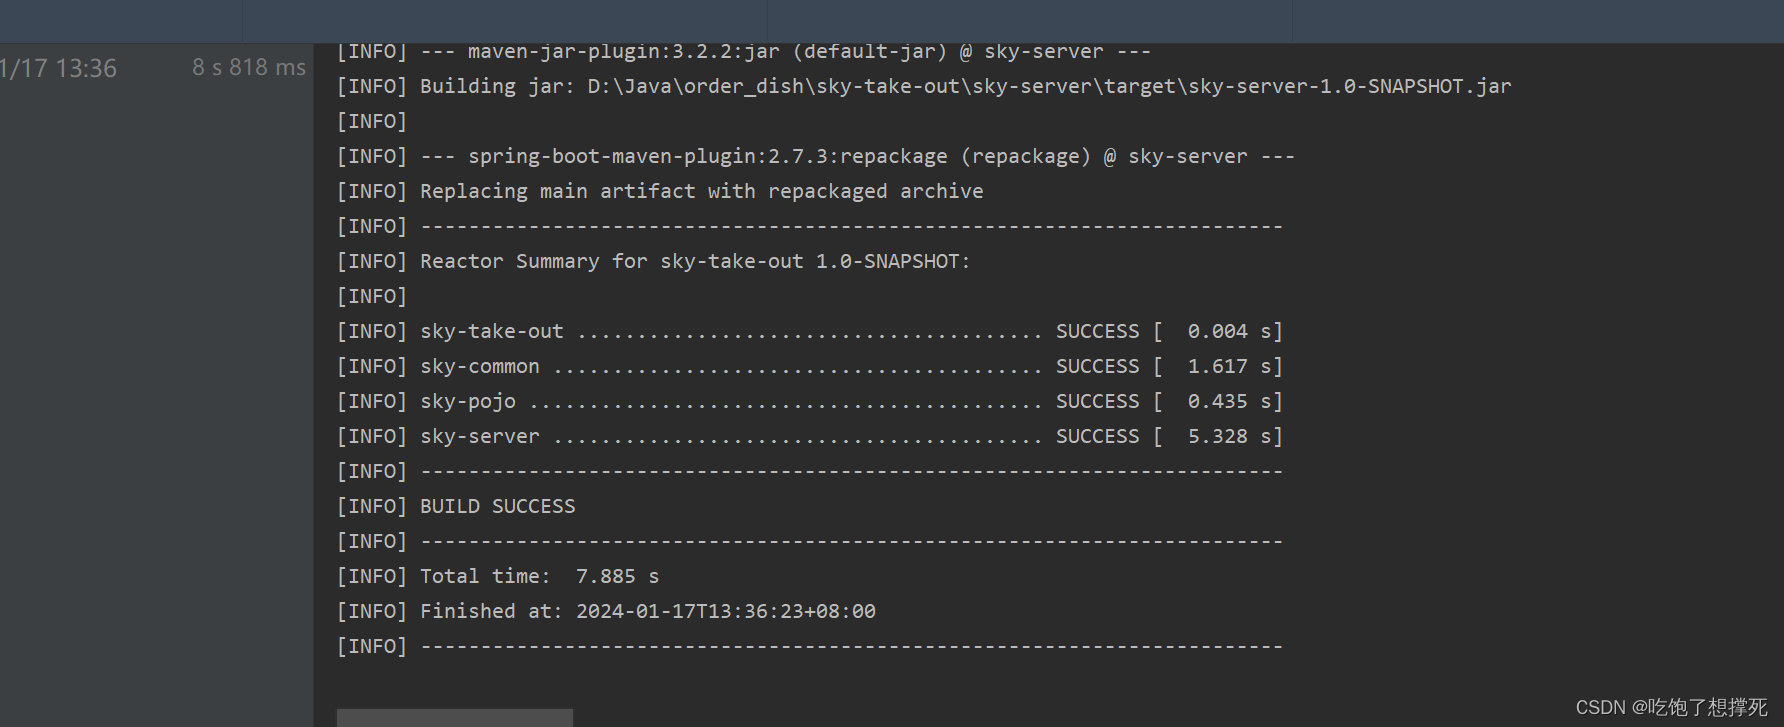Select the Reactor Summary line
1784x727 pixels.
(694, 261)
